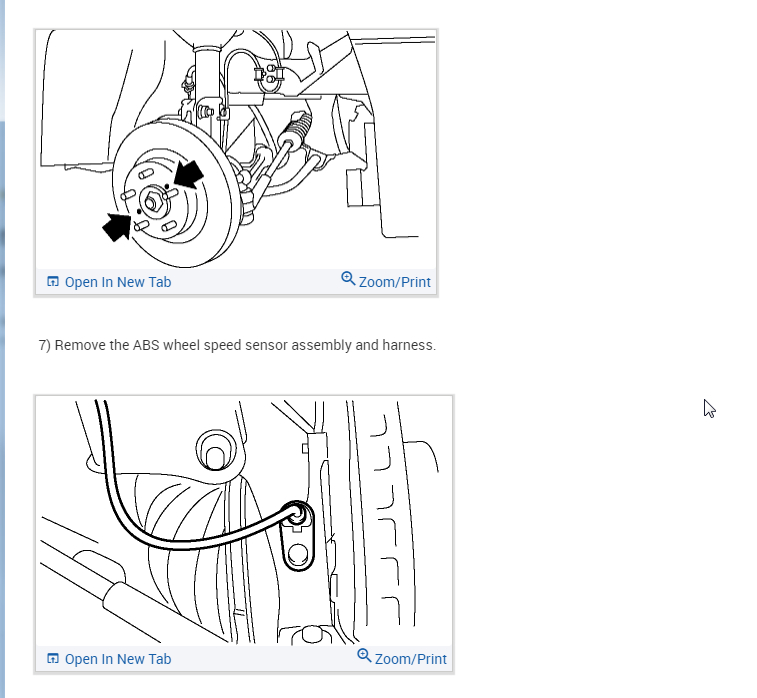
Task: Click the new-tab icon under the wheel hub diagram
Action: point(53,281)
